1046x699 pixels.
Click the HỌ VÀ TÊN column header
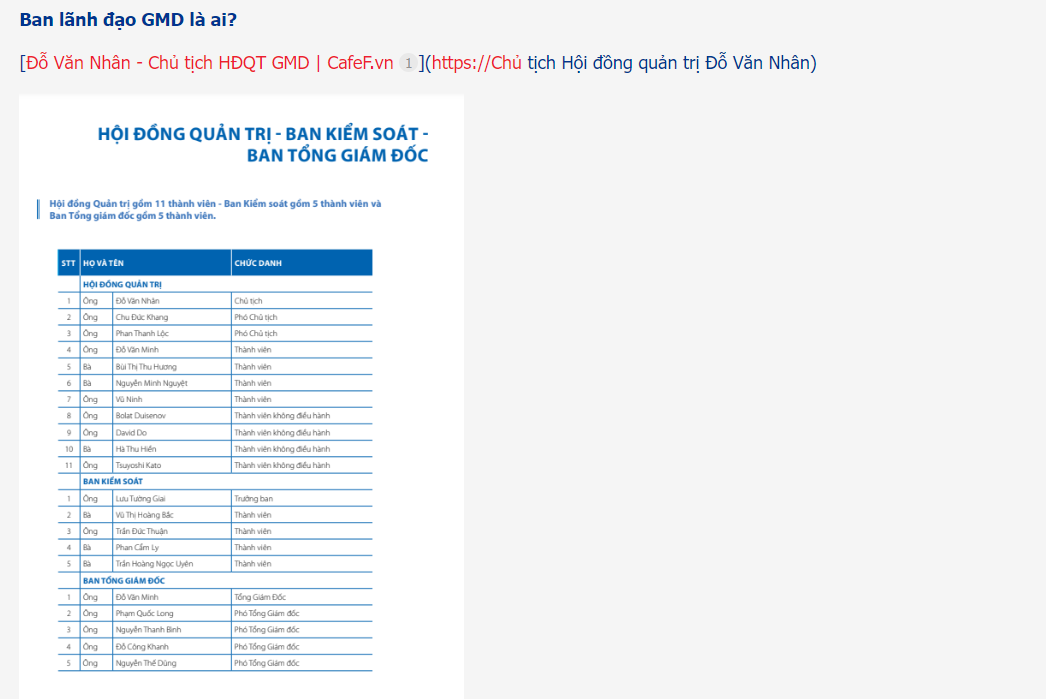155,263
